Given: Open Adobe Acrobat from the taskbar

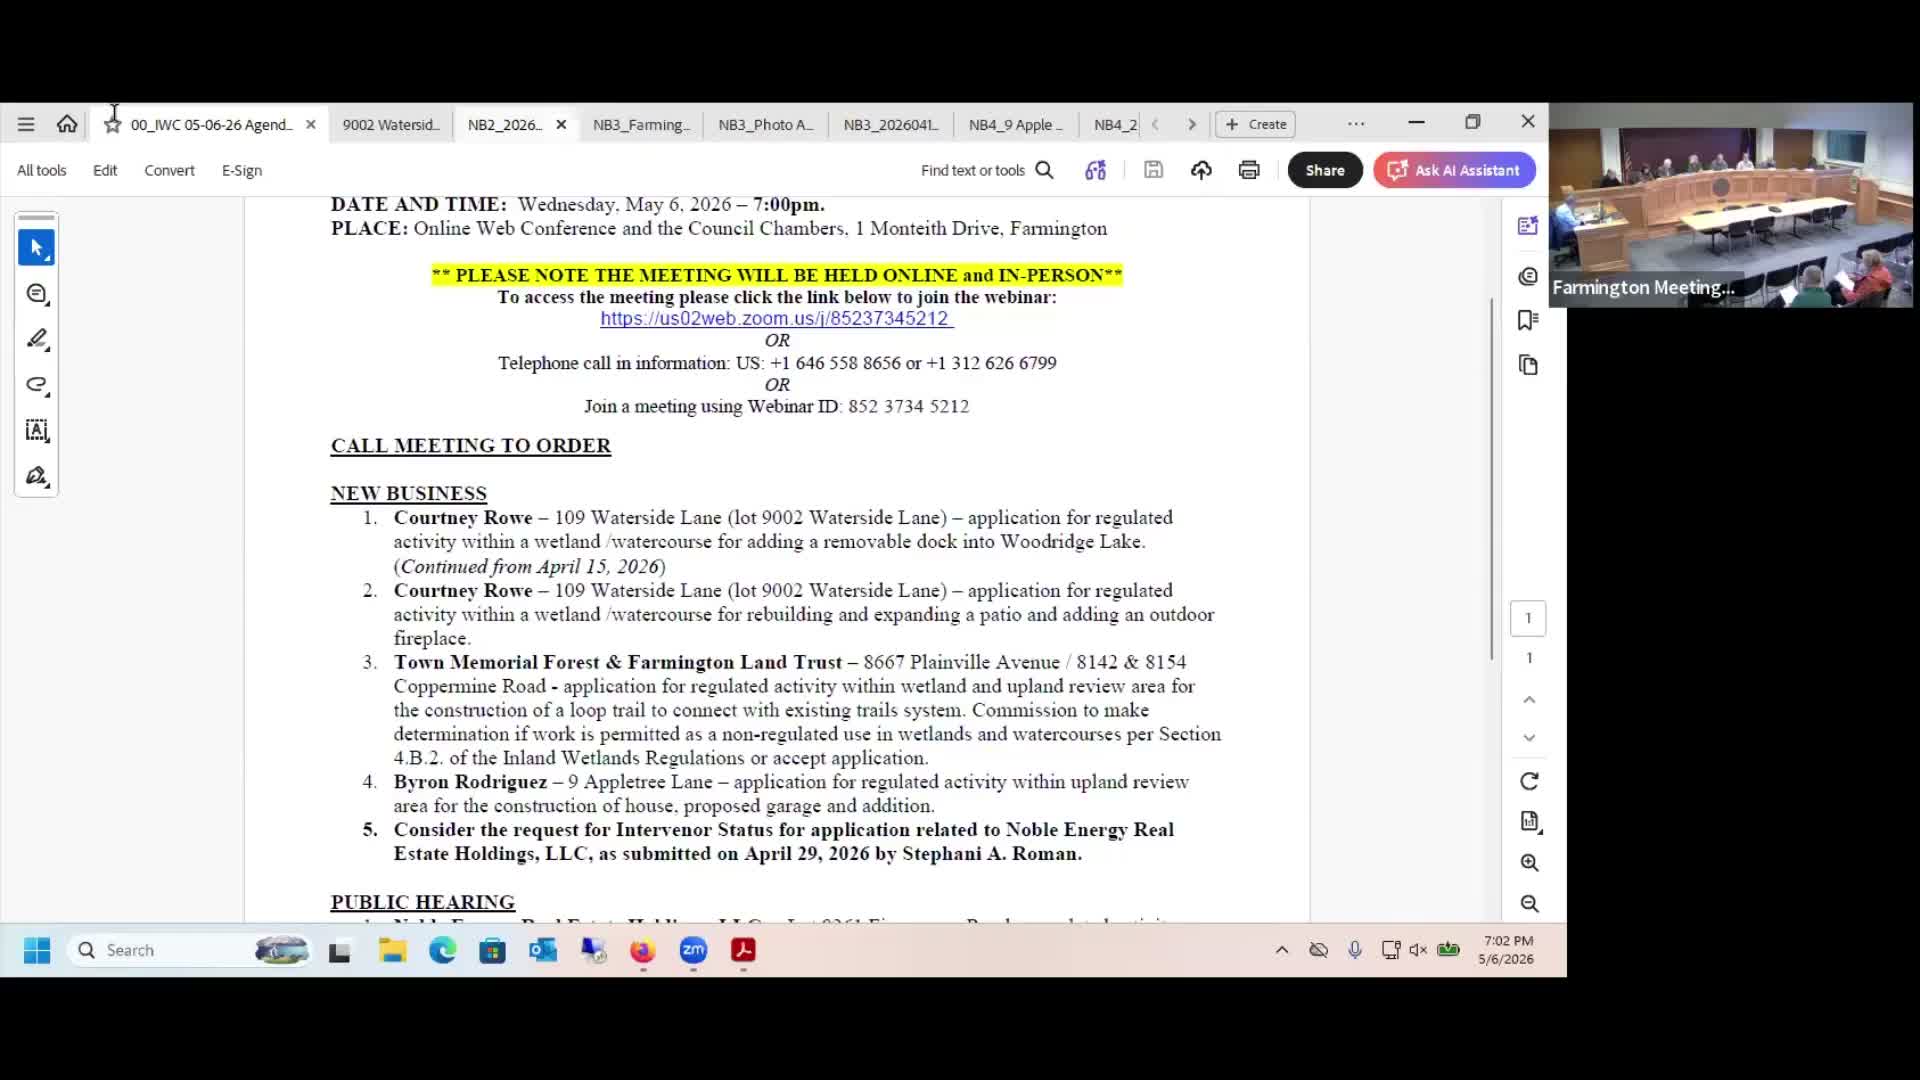Looking at the screenshot, I should 743,950.
